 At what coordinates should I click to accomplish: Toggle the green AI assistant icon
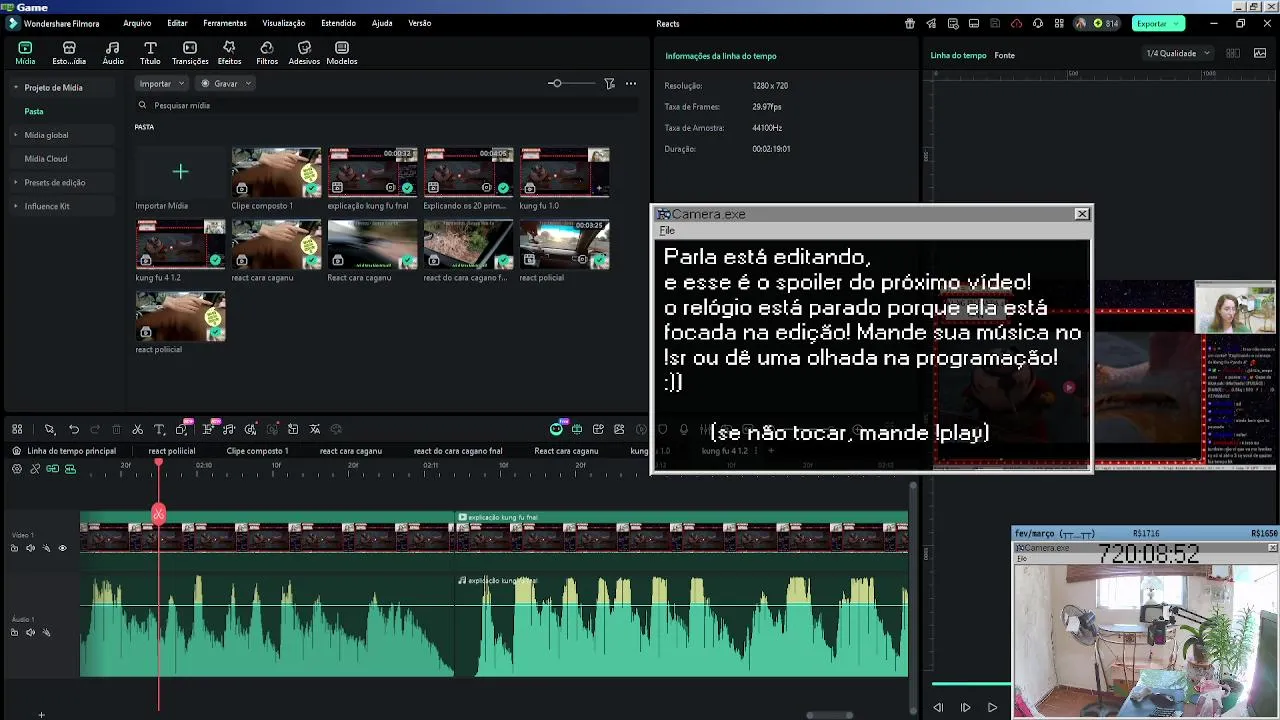point(556,429)
